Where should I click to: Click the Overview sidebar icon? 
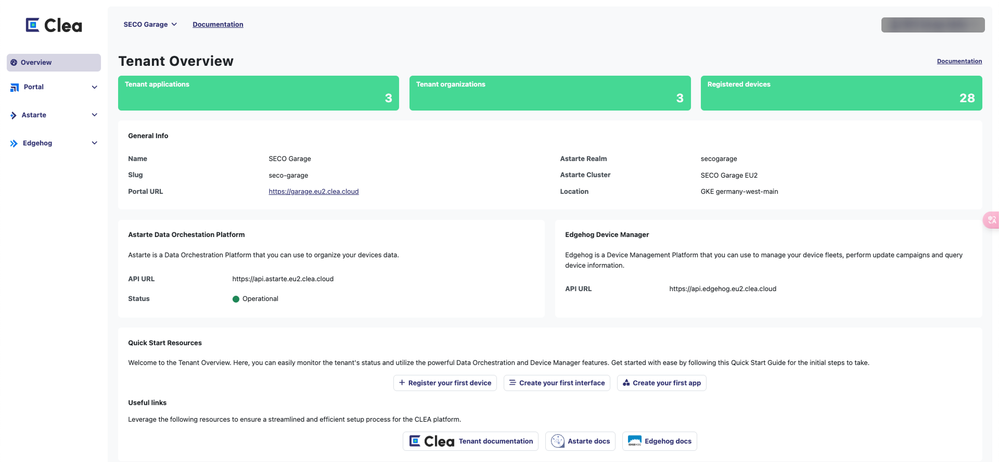tap(14, 63)
